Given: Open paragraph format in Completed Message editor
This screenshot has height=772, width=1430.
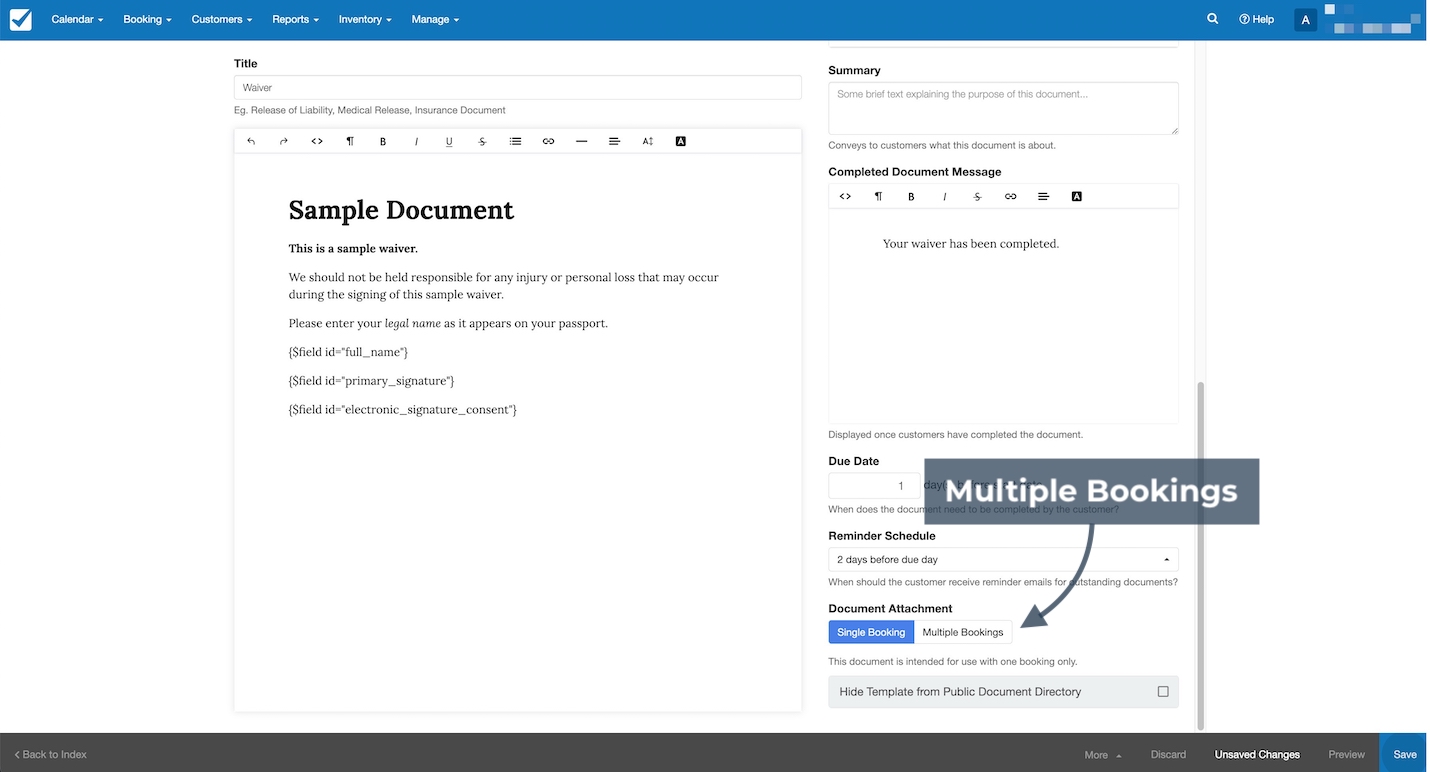Looking at the screenshot, I should click(878, 196).
